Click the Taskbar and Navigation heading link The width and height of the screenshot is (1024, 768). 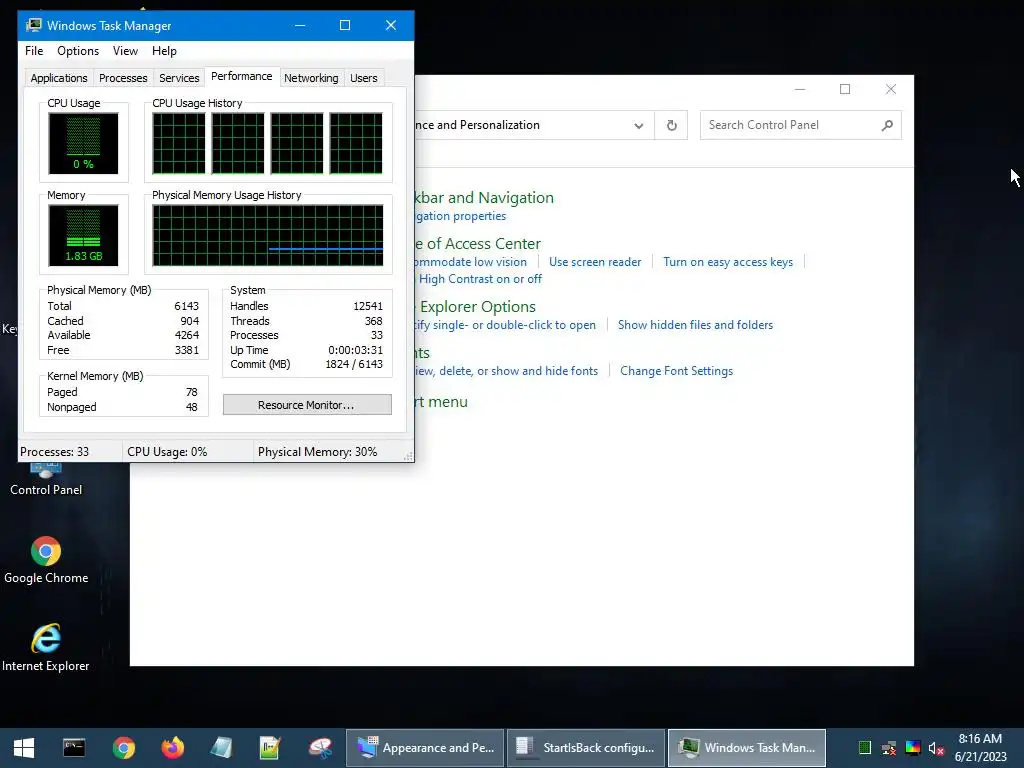pyautogui.click(x=484, y=198)
